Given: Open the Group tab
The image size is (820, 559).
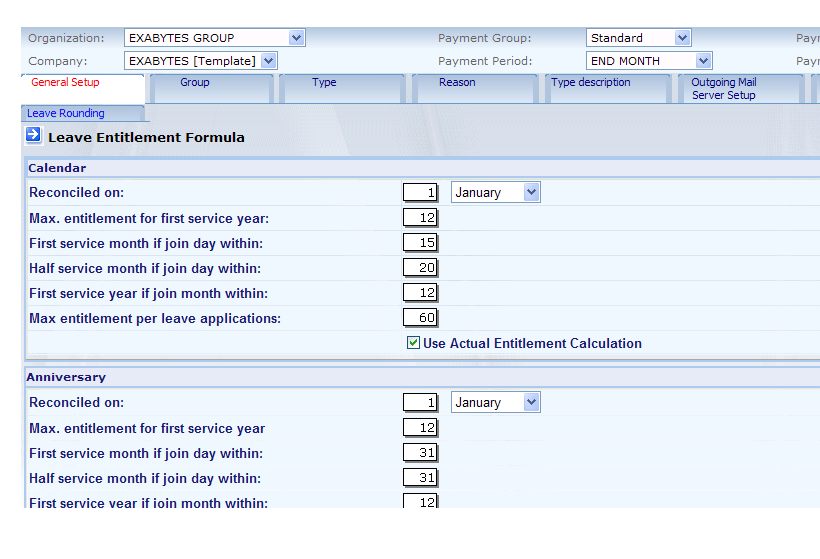Looking at the screenshot, I should click(x=195, y=83).
